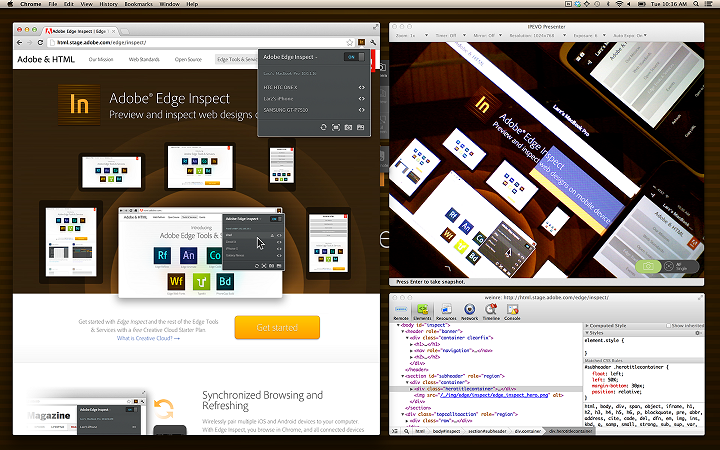Open the Edge Inspect extension icon in Chrome toolbar
720x450 pixels.
(x=361, y=42)
